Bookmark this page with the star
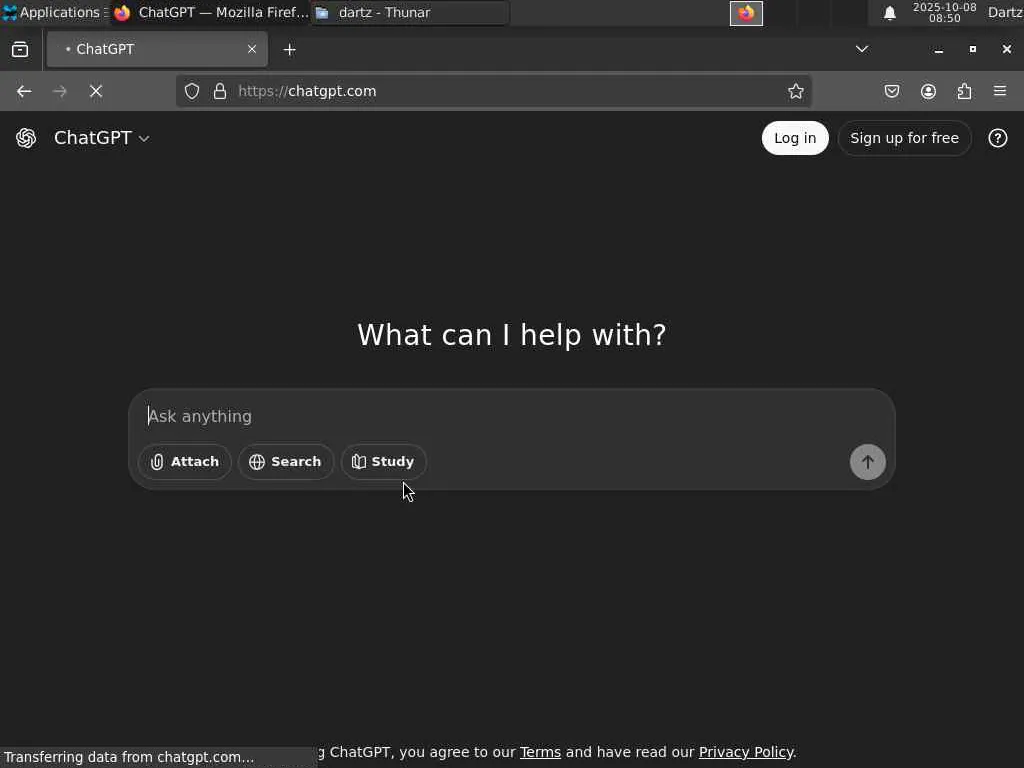Screen dimensions: 1024x768 [795, 91]
